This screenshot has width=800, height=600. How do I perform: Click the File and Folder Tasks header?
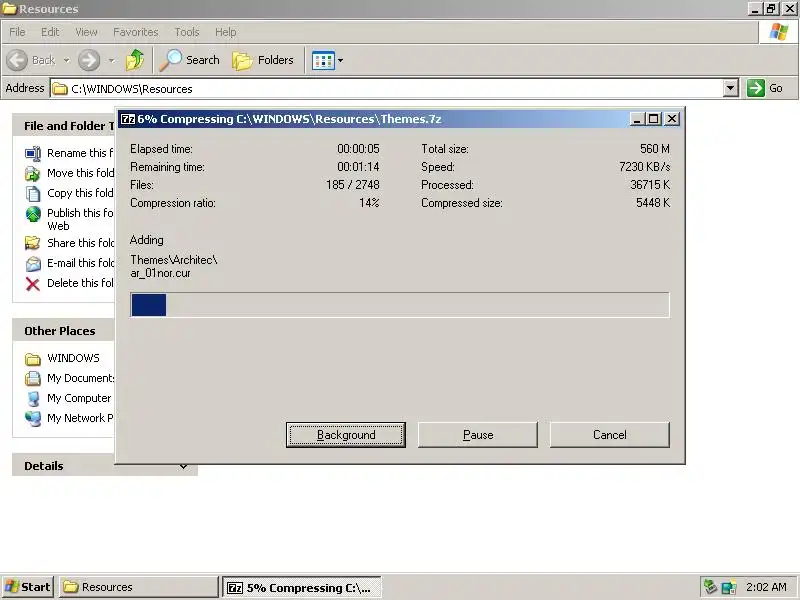64,126
